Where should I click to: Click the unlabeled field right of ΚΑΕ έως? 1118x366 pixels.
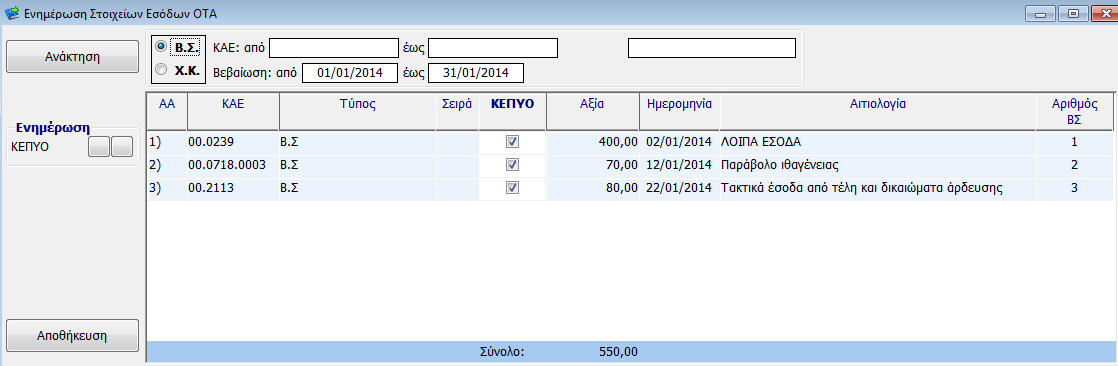tap(712, 48)
